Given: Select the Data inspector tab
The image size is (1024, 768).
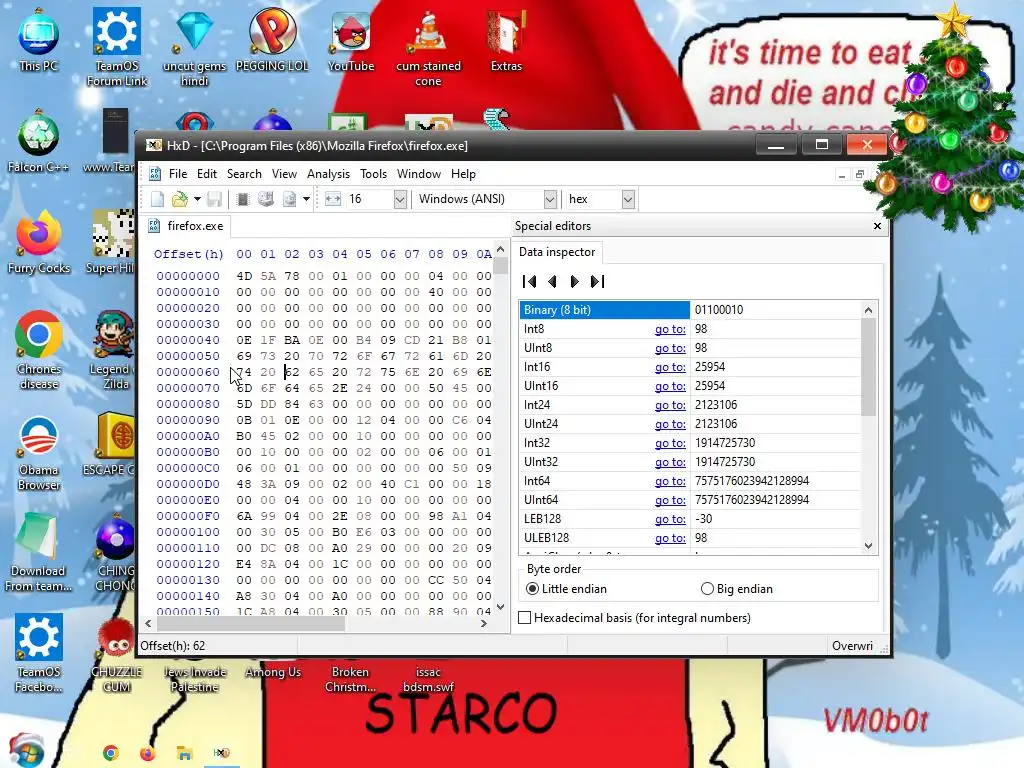Looking at the screenshot, I should tap(557, 252).
